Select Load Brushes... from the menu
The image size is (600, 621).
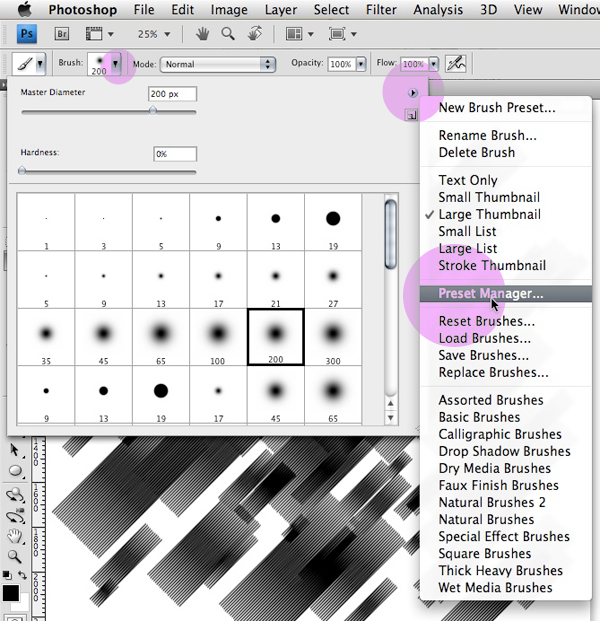tap(506, 338)
